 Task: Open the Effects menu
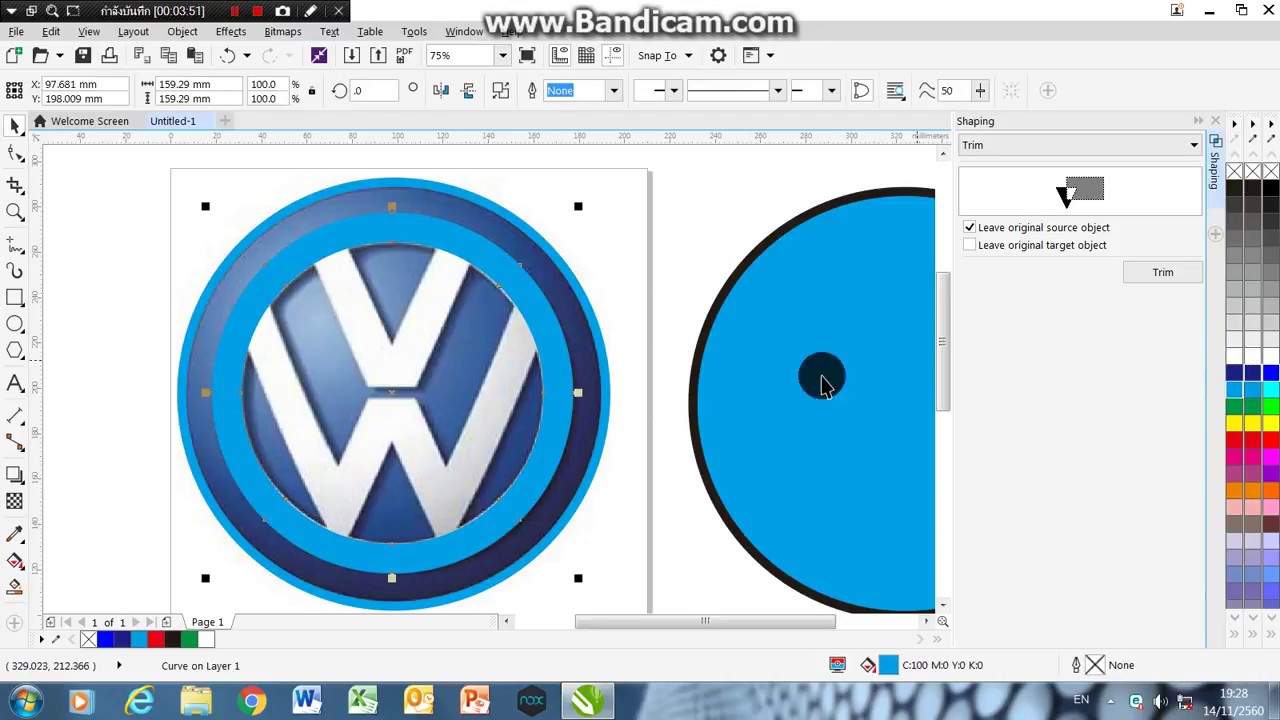coord(230,32)
